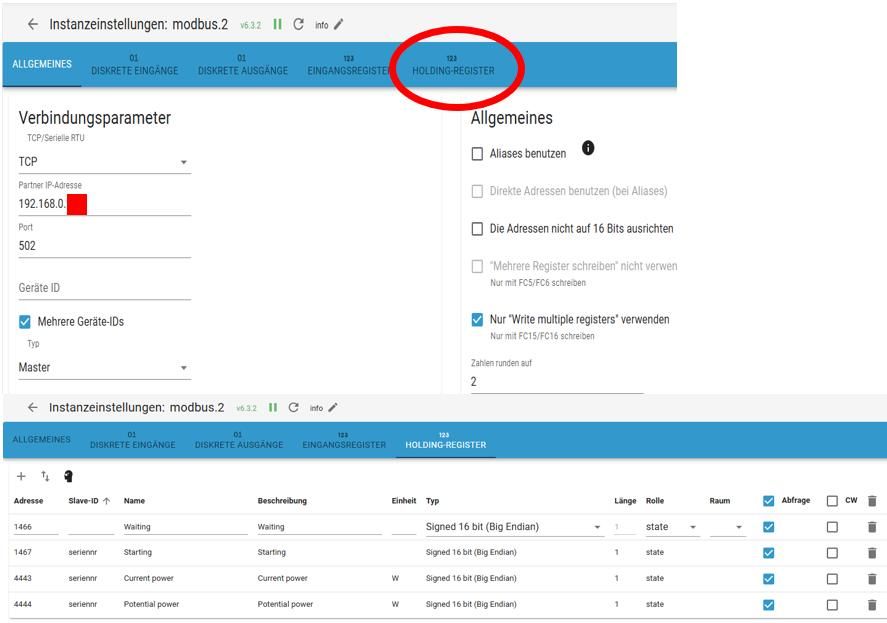The image size is (887, 623).
Task: Open Diskrete Eingänge tab in top panel
Action: [x=135, y=64]
